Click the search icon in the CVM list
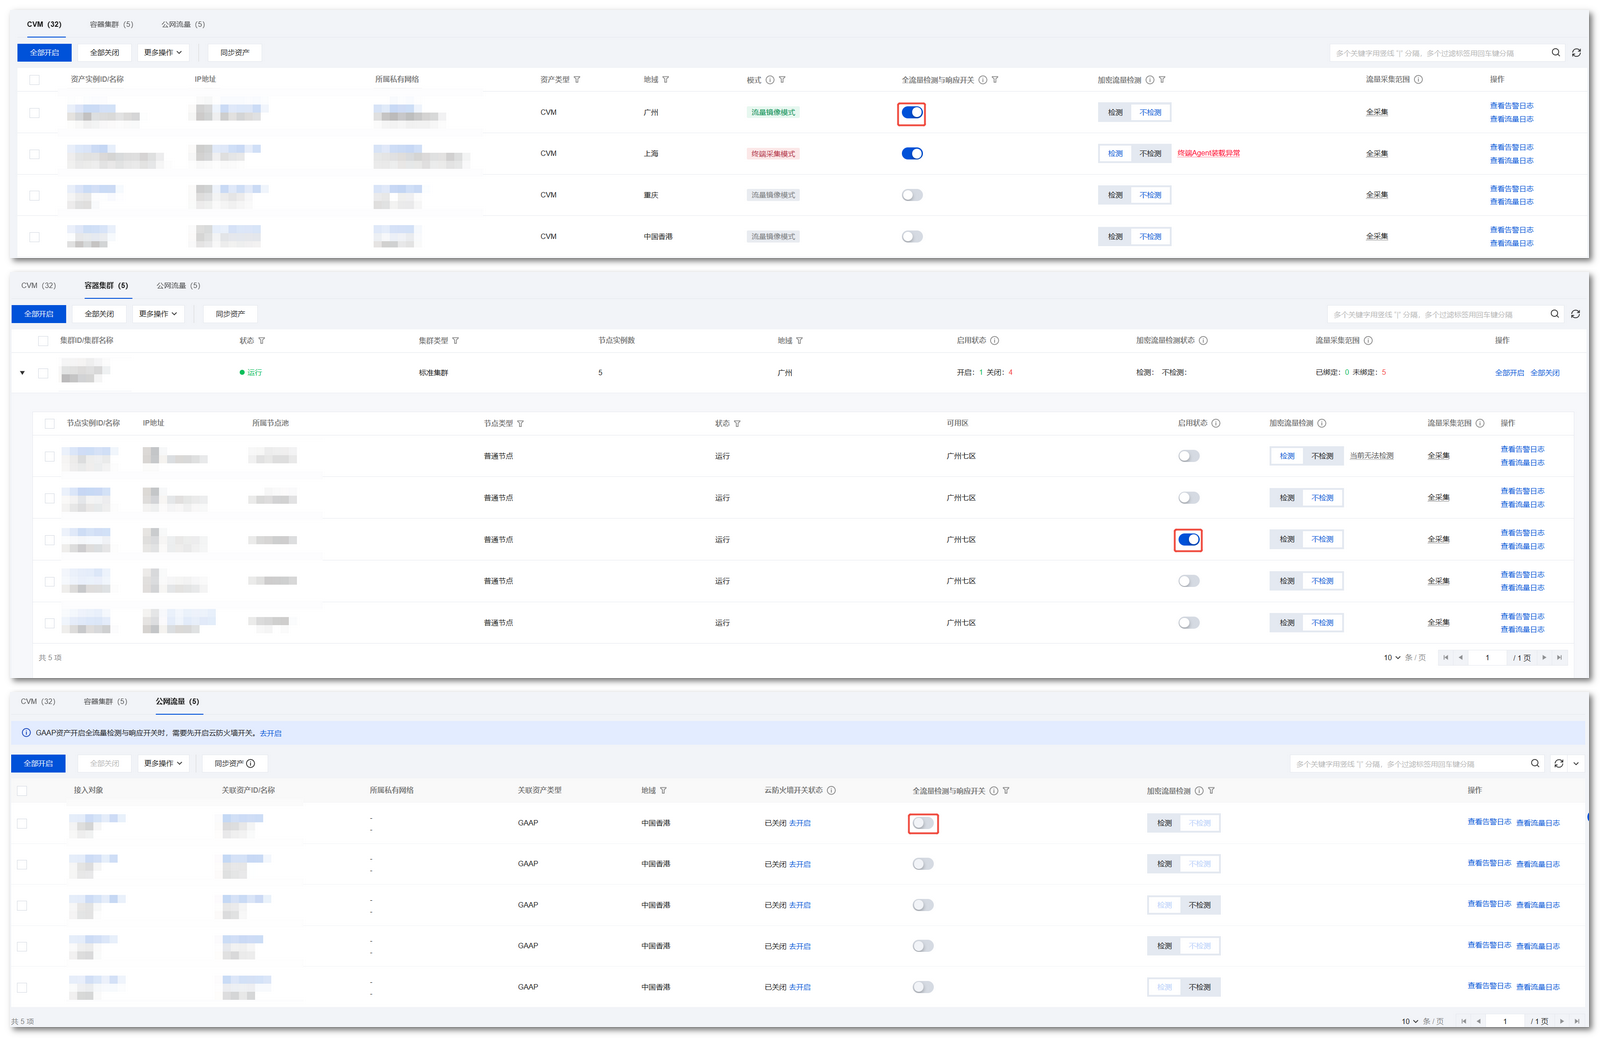Screen dimensions: 1600x1038 pos(1555,53)
